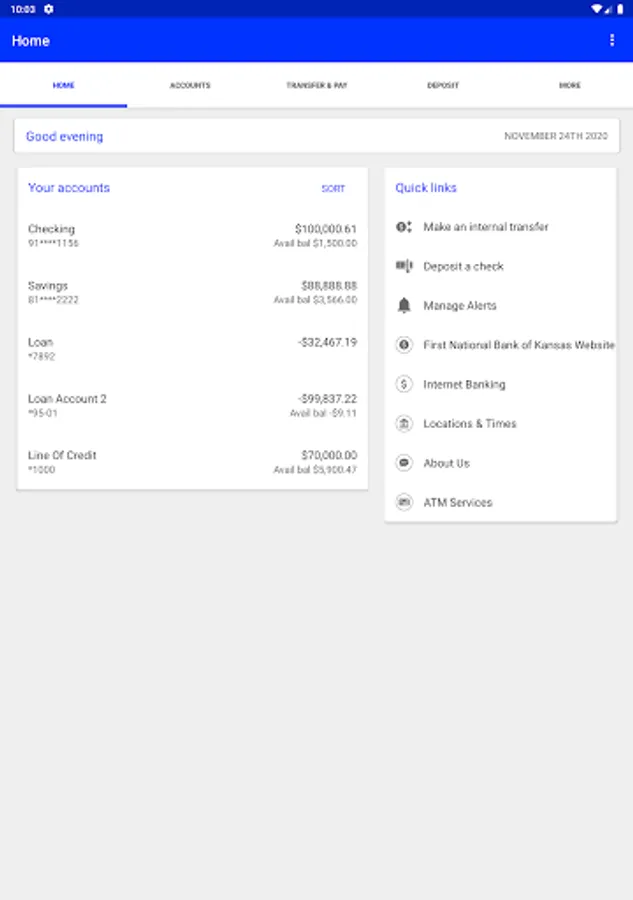The image size is (633, 900).
Task: Click the Internet Banking dollar icon
Action: pos(404,384)
